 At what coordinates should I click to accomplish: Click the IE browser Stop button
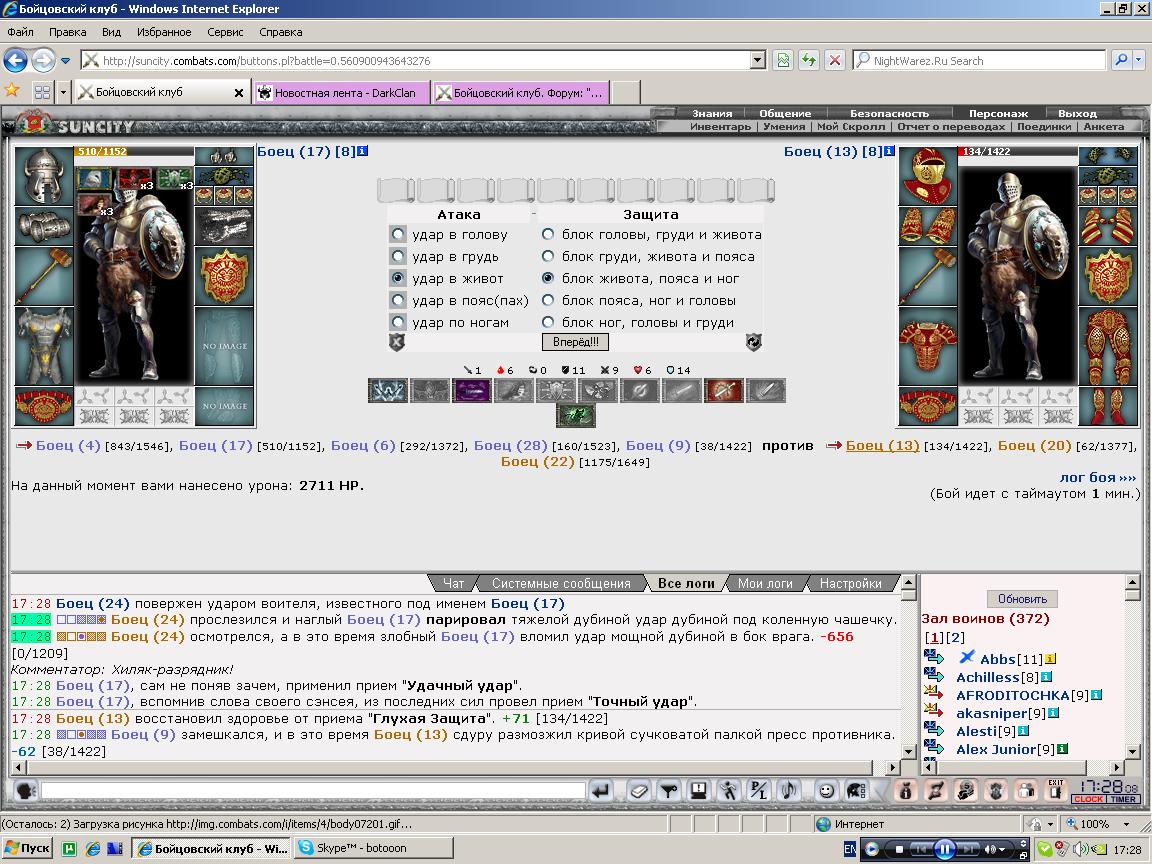tap(835, 60)
